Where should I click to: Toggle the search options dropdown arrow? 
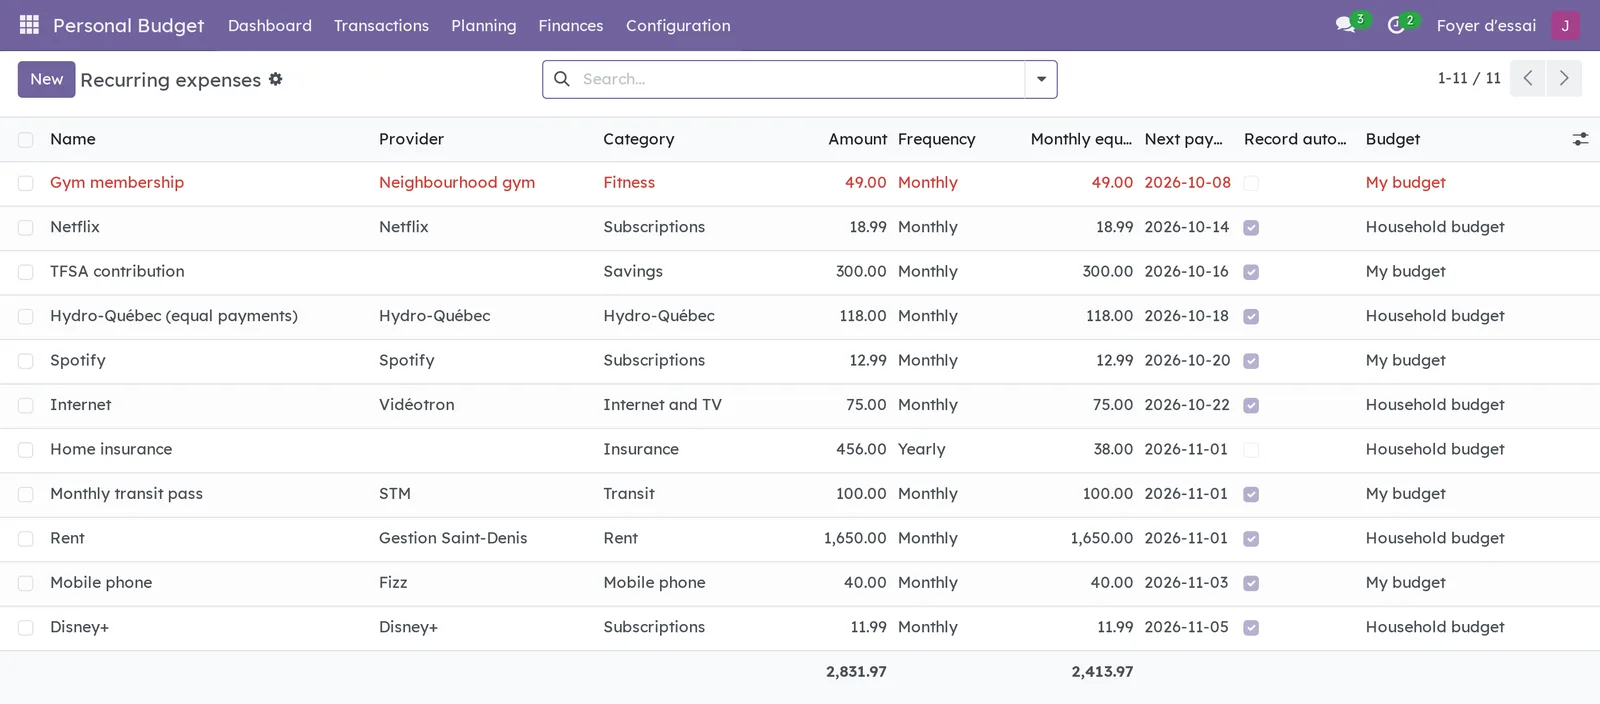point(1041,79)
